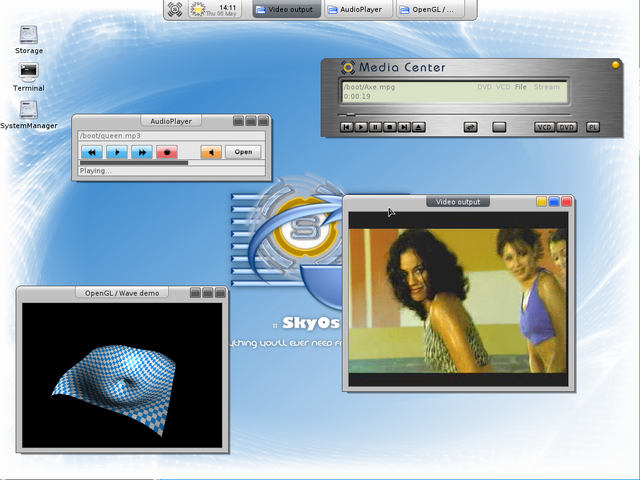The height and width of the screenshot is (480, 640).
Task: Select the Stream source label in display
Action: pyautogui.click(x=547, y=87)
